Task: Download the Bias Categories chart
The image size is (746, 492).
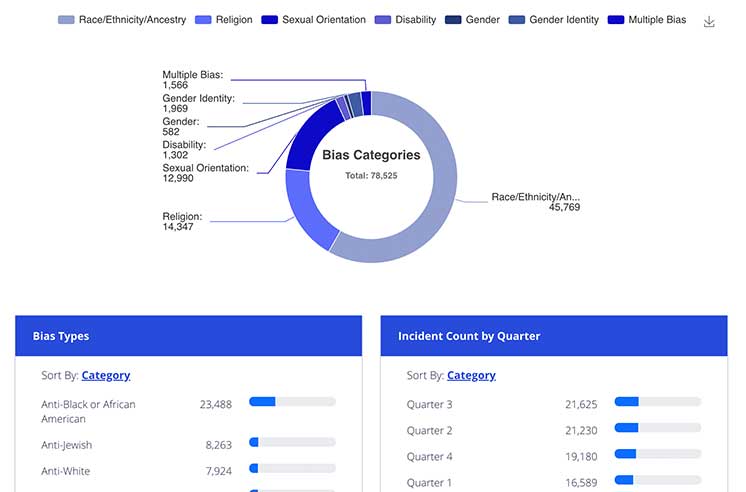Action: pos(709,21)
